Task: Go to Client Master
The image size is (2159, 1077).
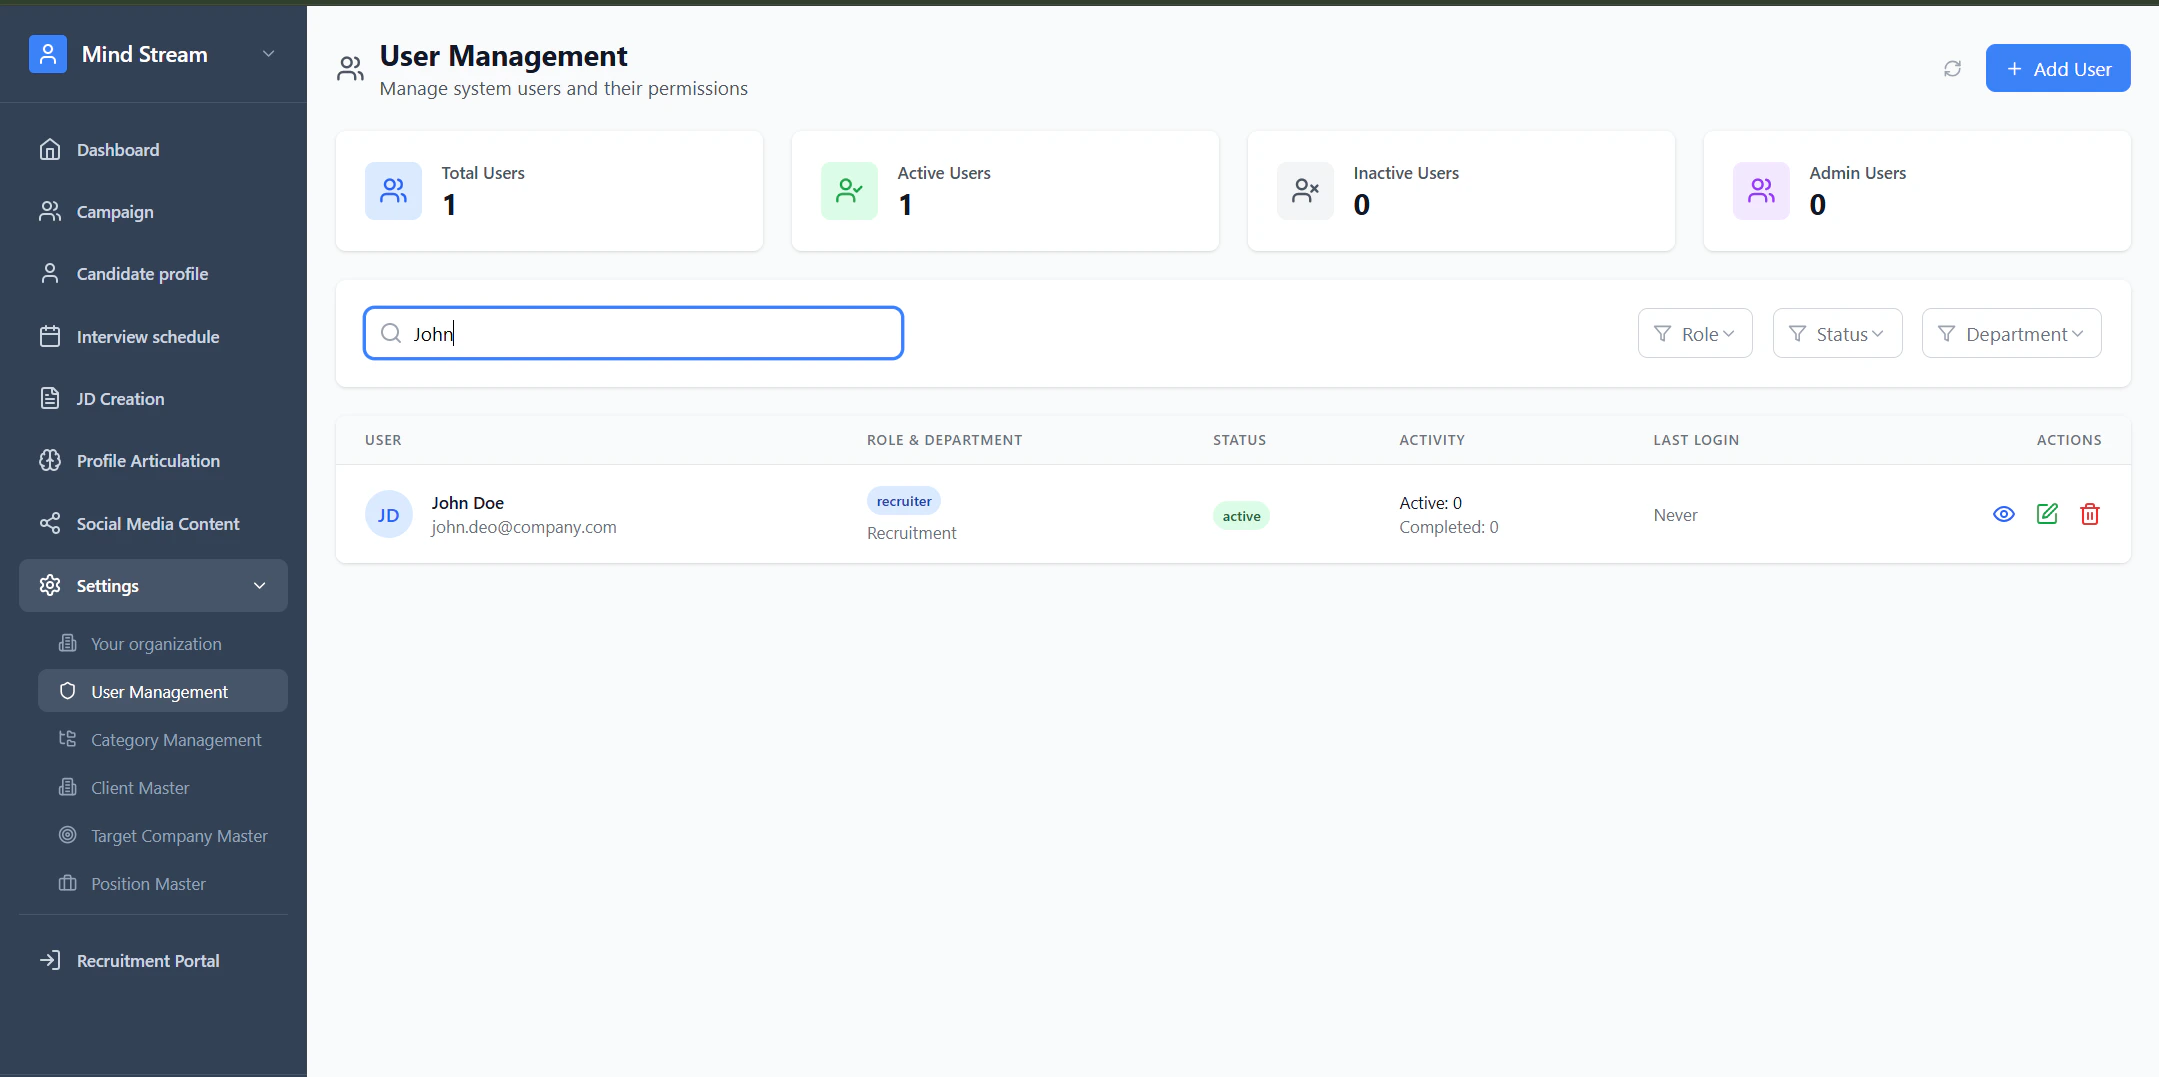Action: tap(163, 788)
